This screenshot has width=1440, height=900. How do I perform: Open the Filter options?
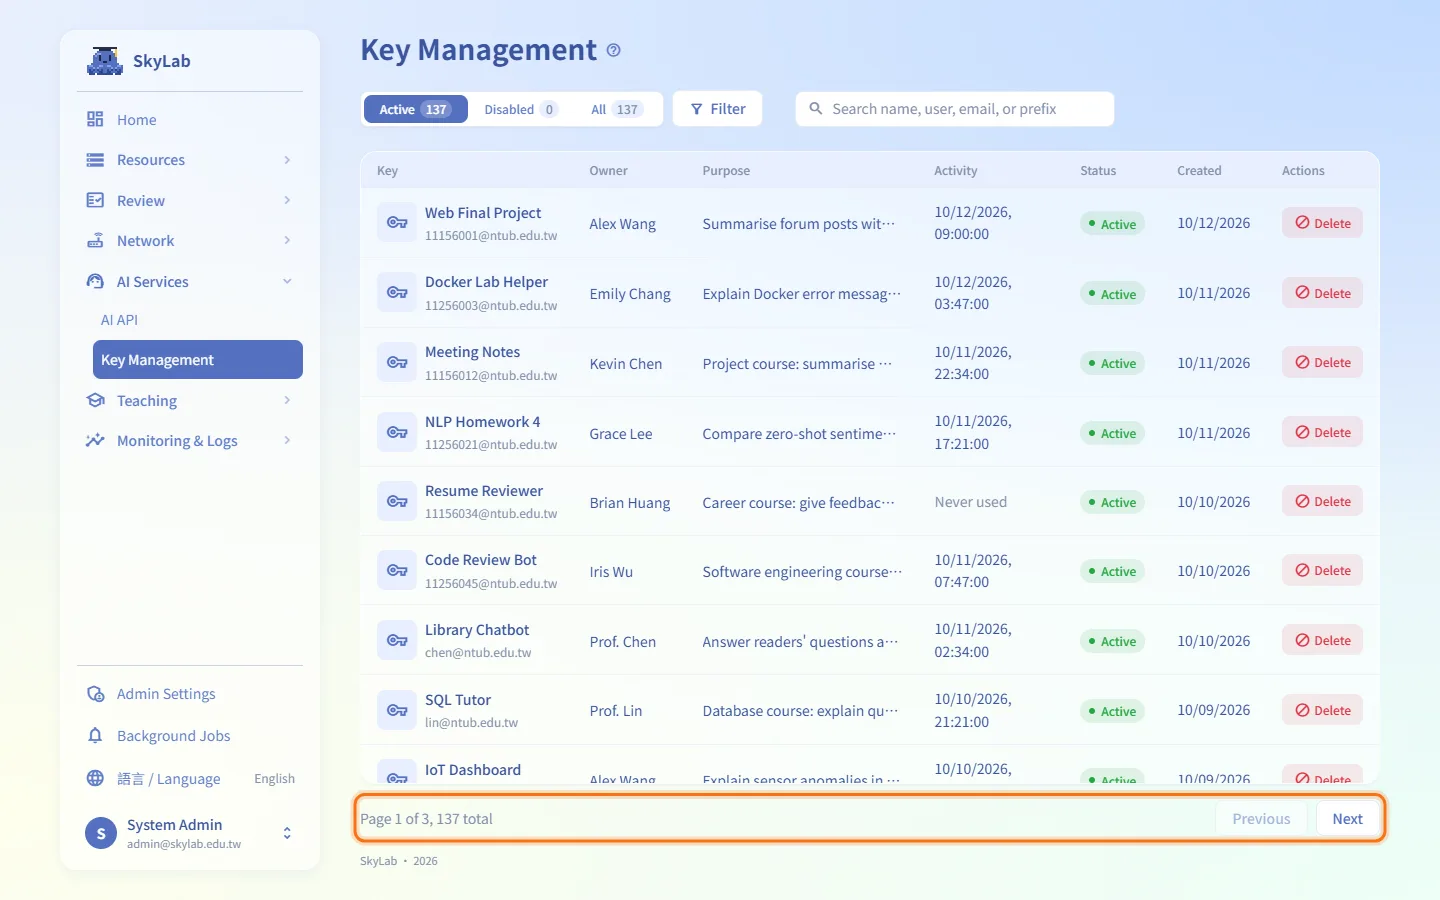click(718, 109)
